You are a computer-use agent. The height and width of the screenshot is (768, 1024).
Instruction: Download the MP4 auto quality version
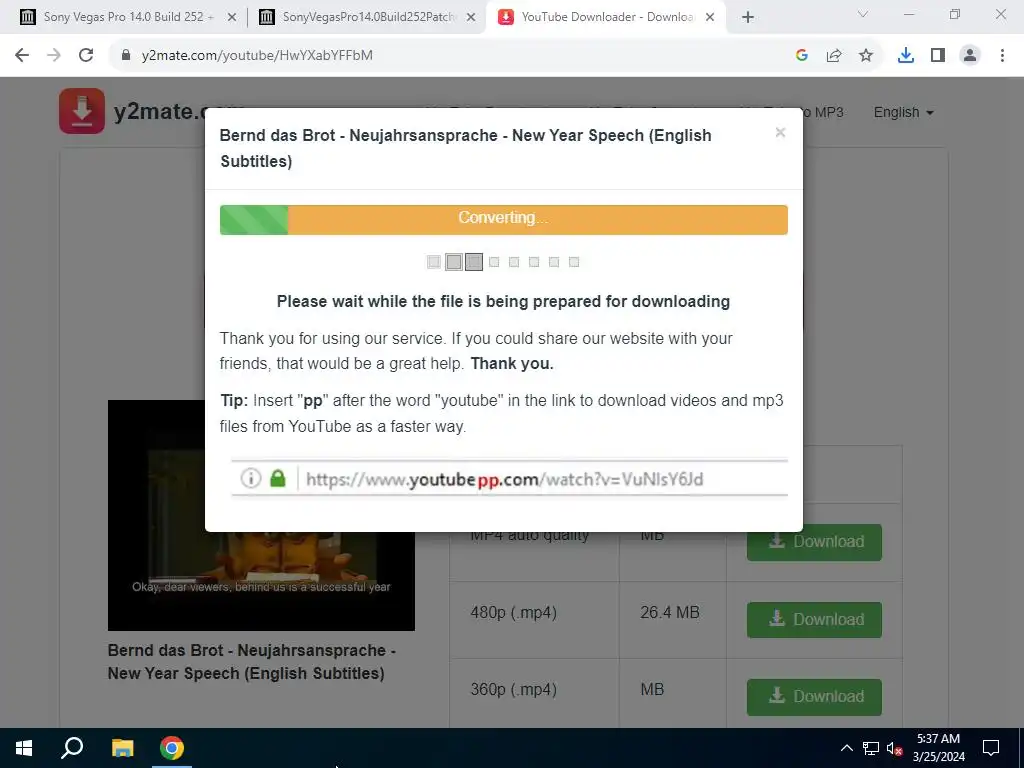point(814,542)
